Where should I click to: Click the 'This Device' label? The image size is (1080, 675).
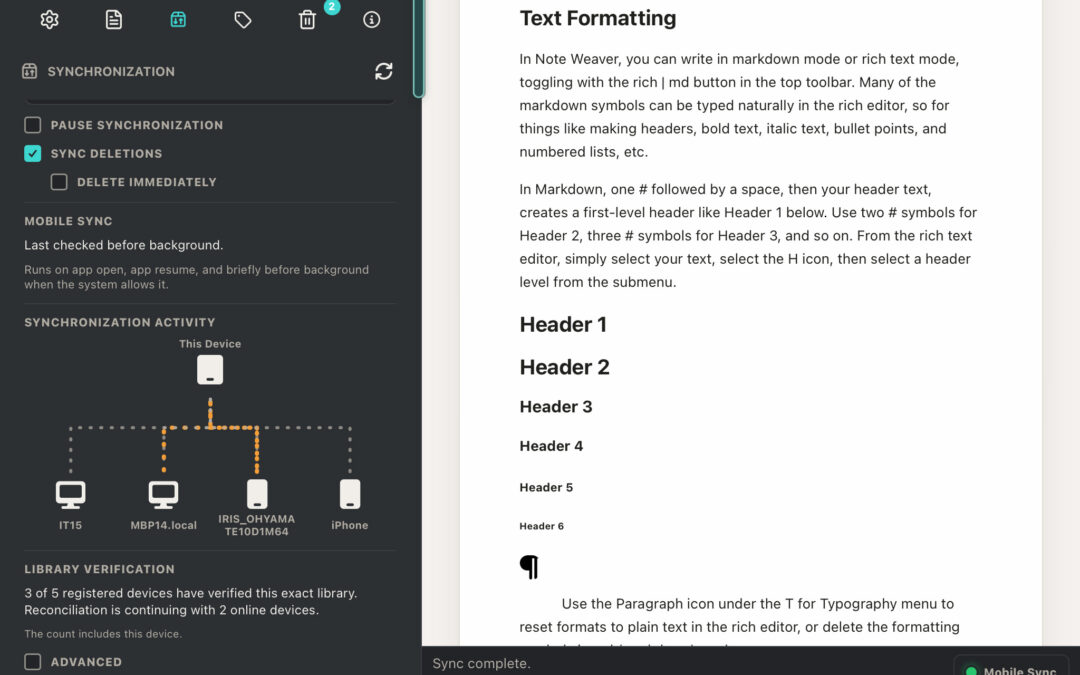pos(210,344)
